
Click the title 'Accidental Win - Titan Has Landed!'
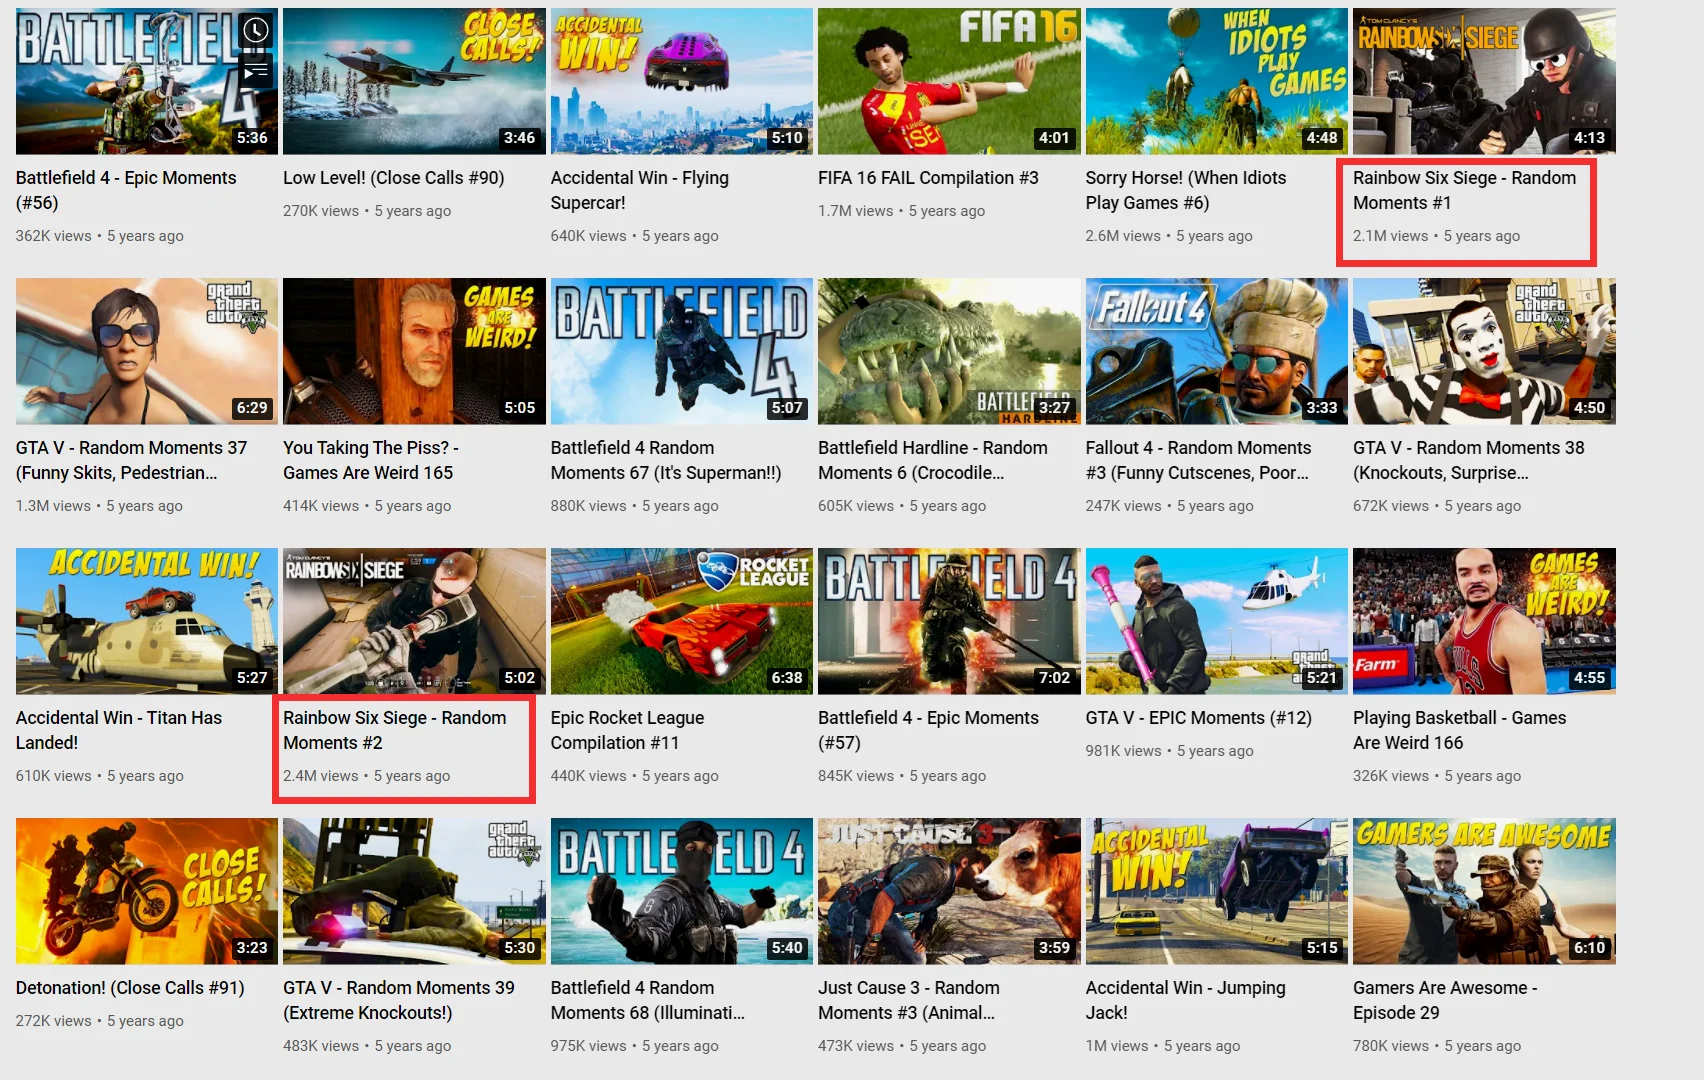(119, 730)
